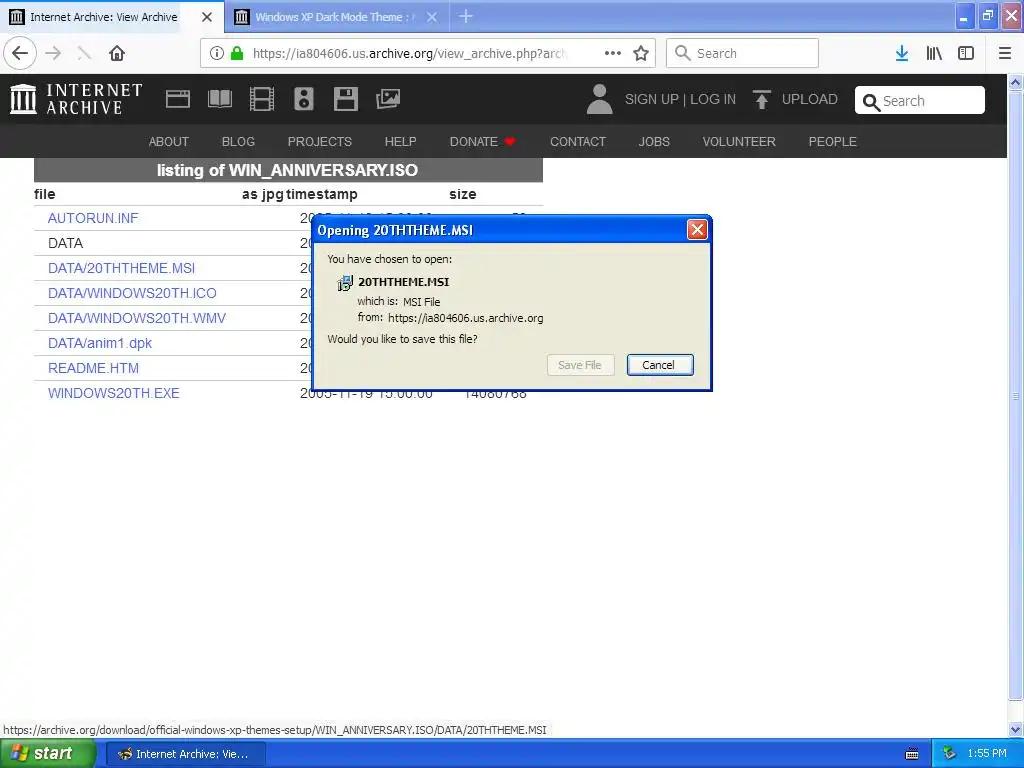Click the page scrollbar up arrow

(x=1016, y=82)
